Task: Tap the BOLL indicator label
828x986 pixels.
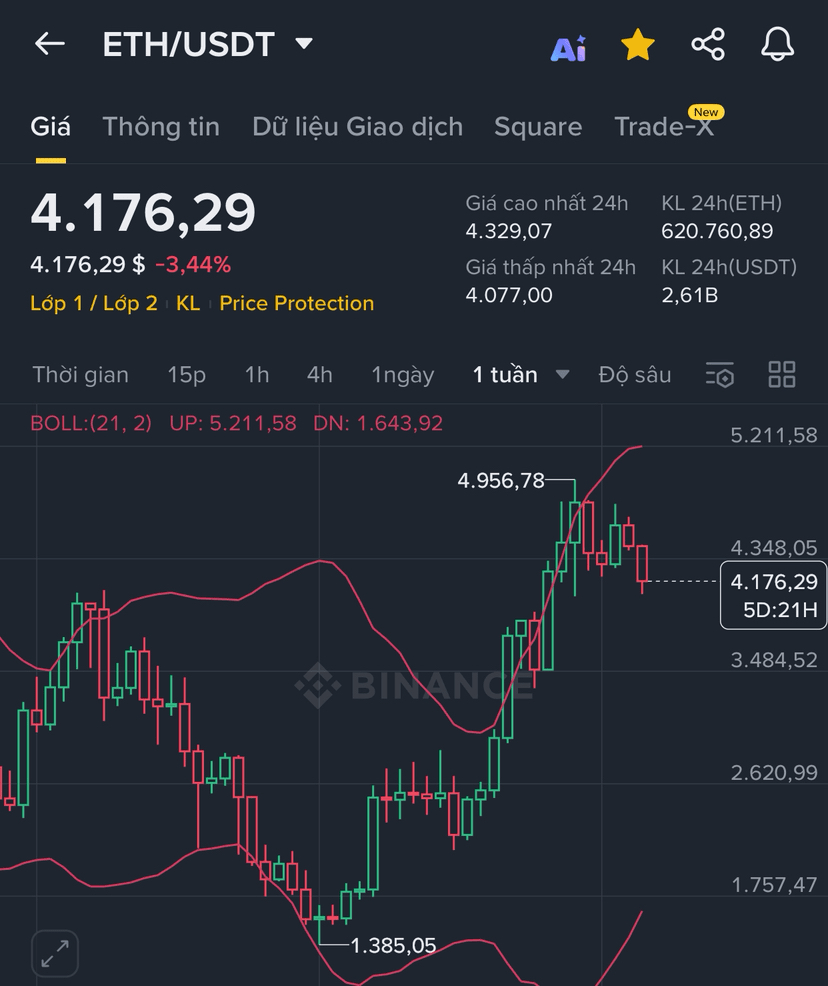Action: point(91,423)
